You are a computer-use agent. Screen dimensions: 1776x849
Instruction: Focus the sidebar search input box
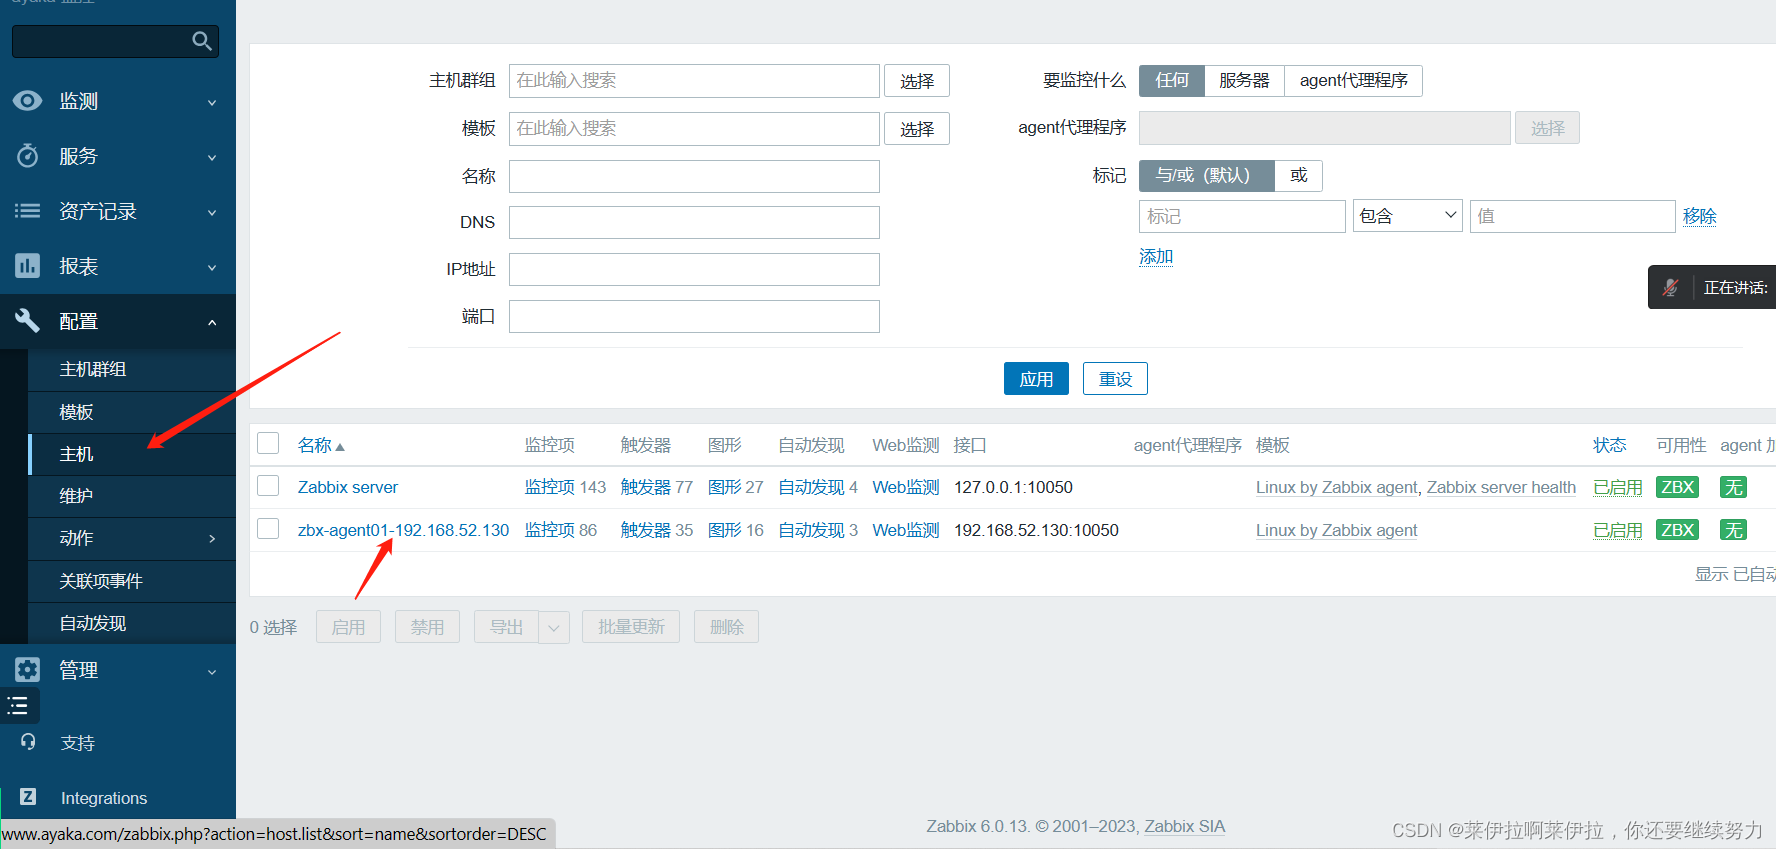tap(115, 41)
